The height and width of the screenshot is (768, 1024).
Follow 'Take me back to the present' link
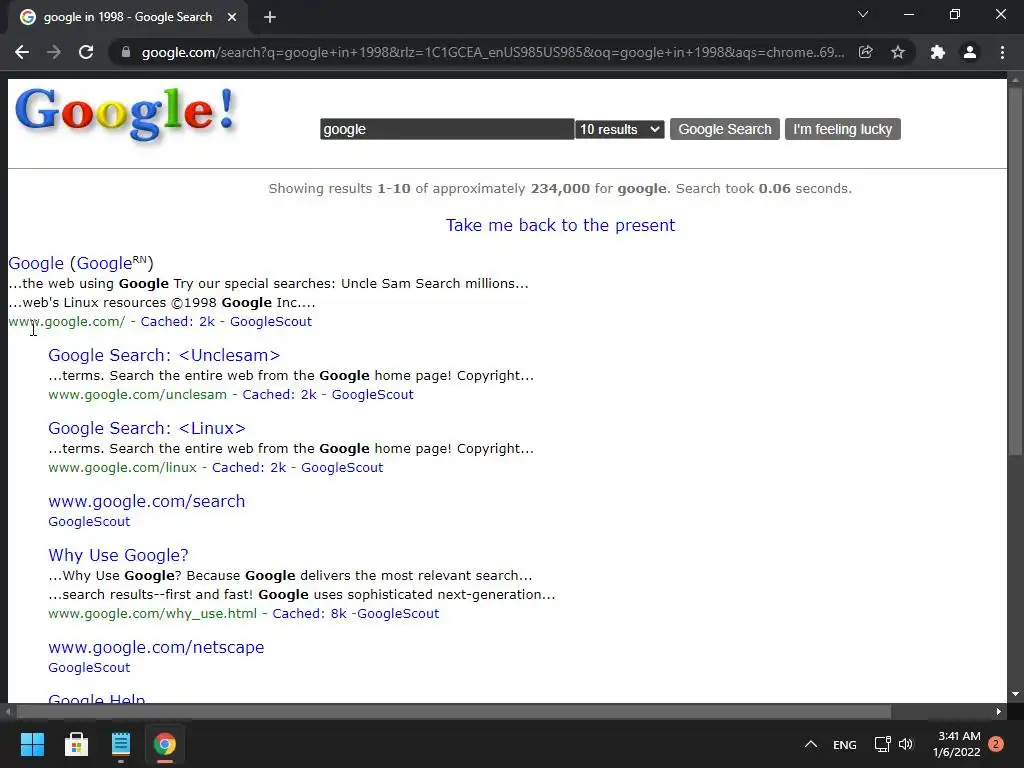click(x=560, y=225)
